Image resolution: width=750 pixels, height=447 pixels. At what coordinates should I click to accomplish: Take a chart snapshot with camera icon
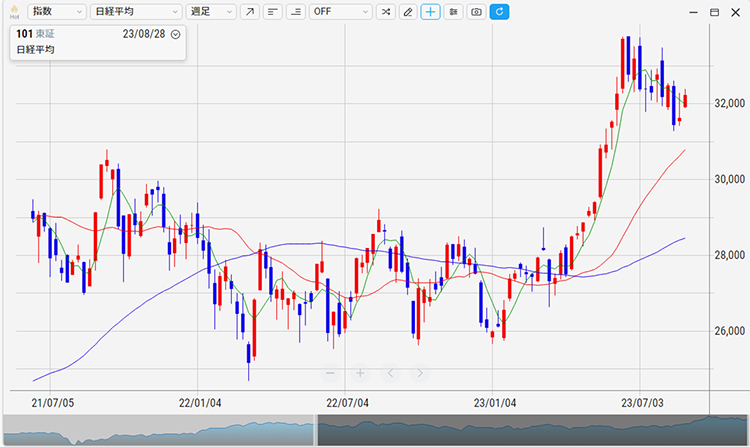click(476, 12)
